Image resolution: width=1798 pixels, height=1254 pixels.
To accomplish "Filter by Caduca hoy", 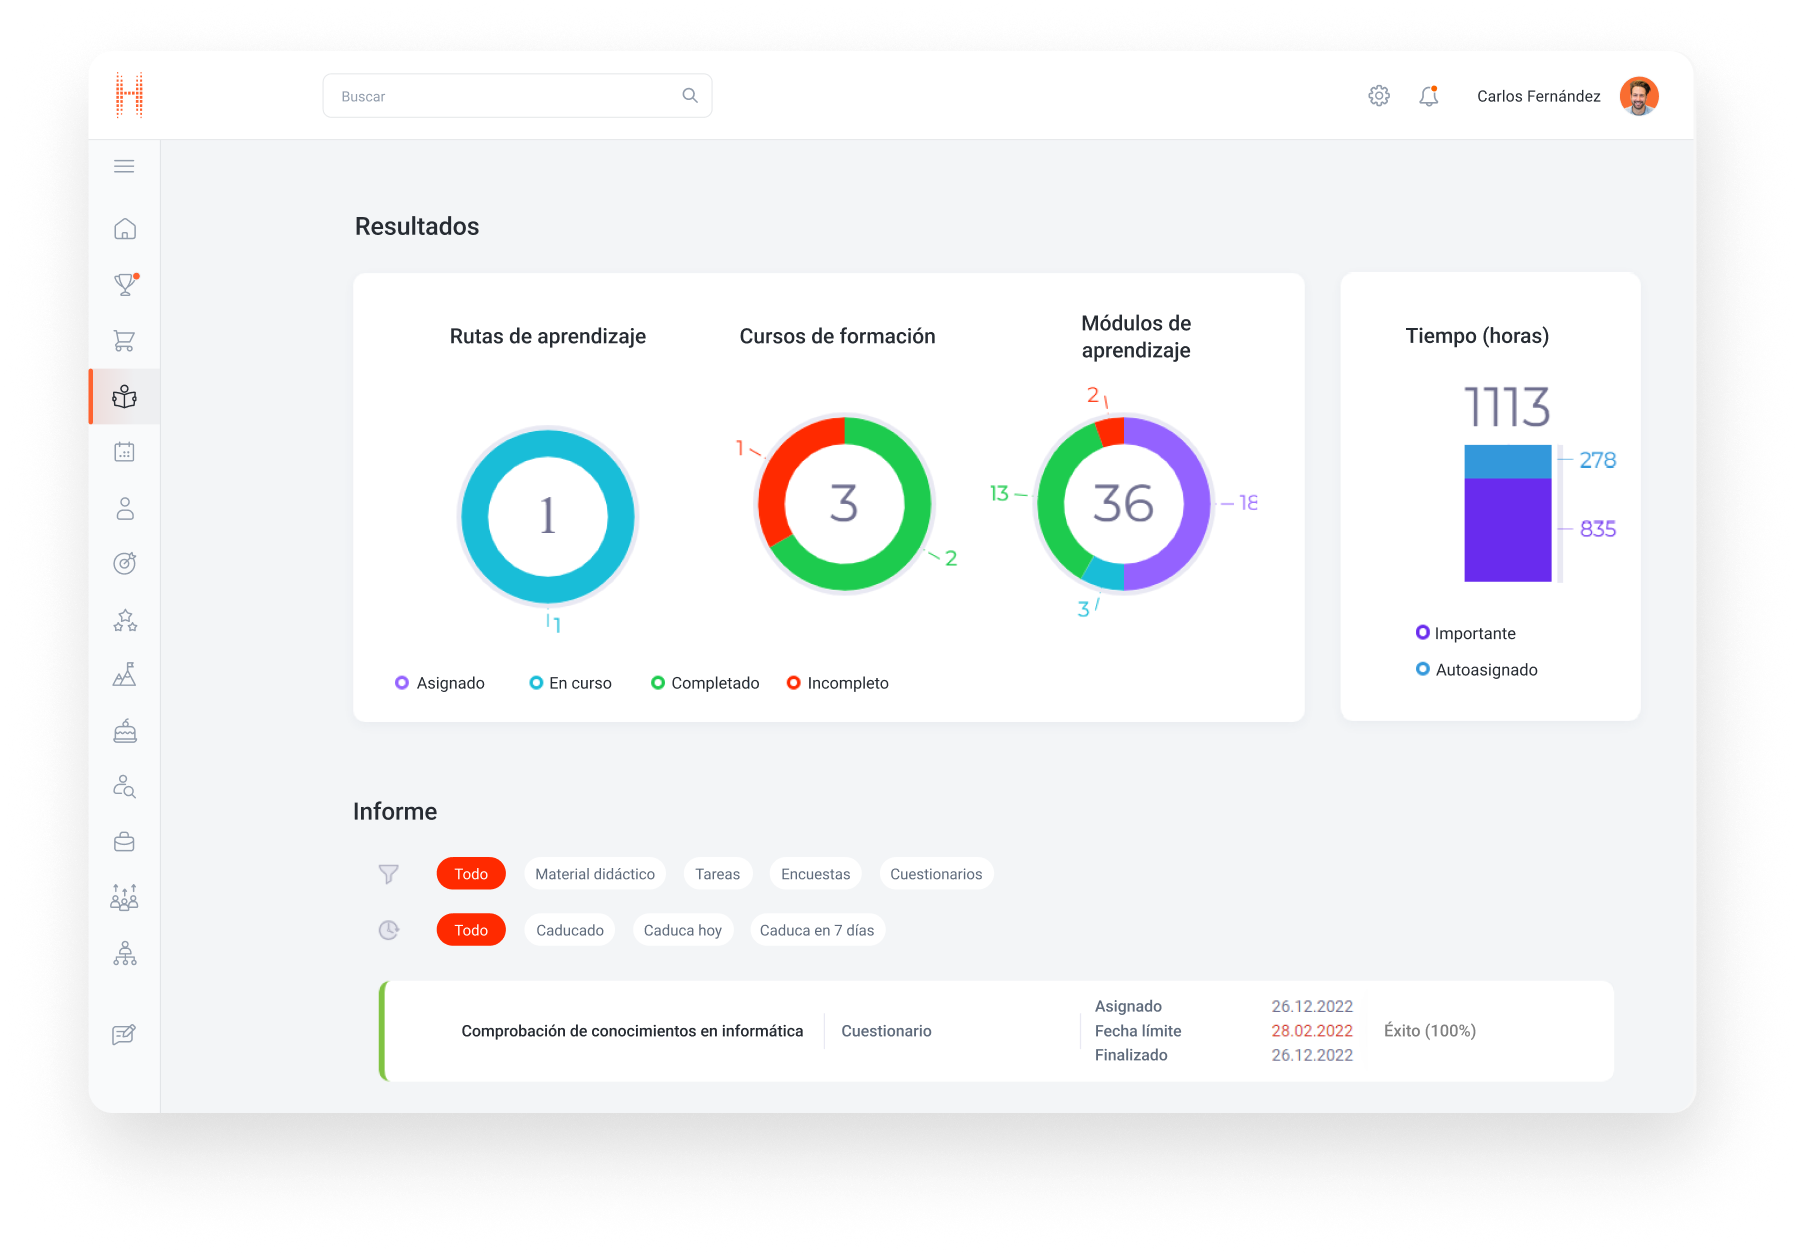I will tap(683, 930).
